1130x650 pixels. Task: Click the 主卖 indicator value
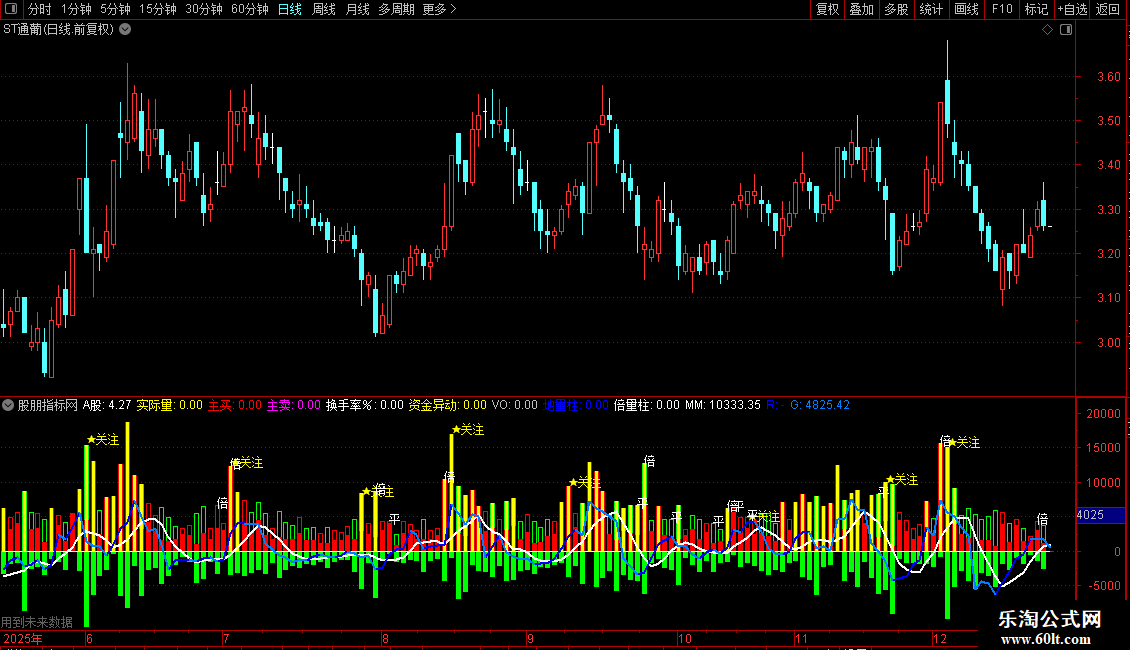pyautogui.click(x=293, y=405)
